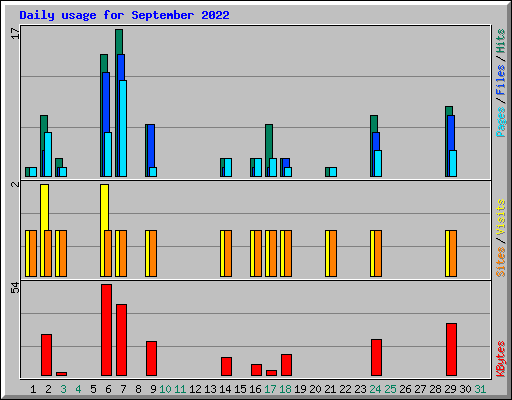Click green weekend day label '3'
The width and height of the screenshot is (512, 400).
tap(63, 389)
